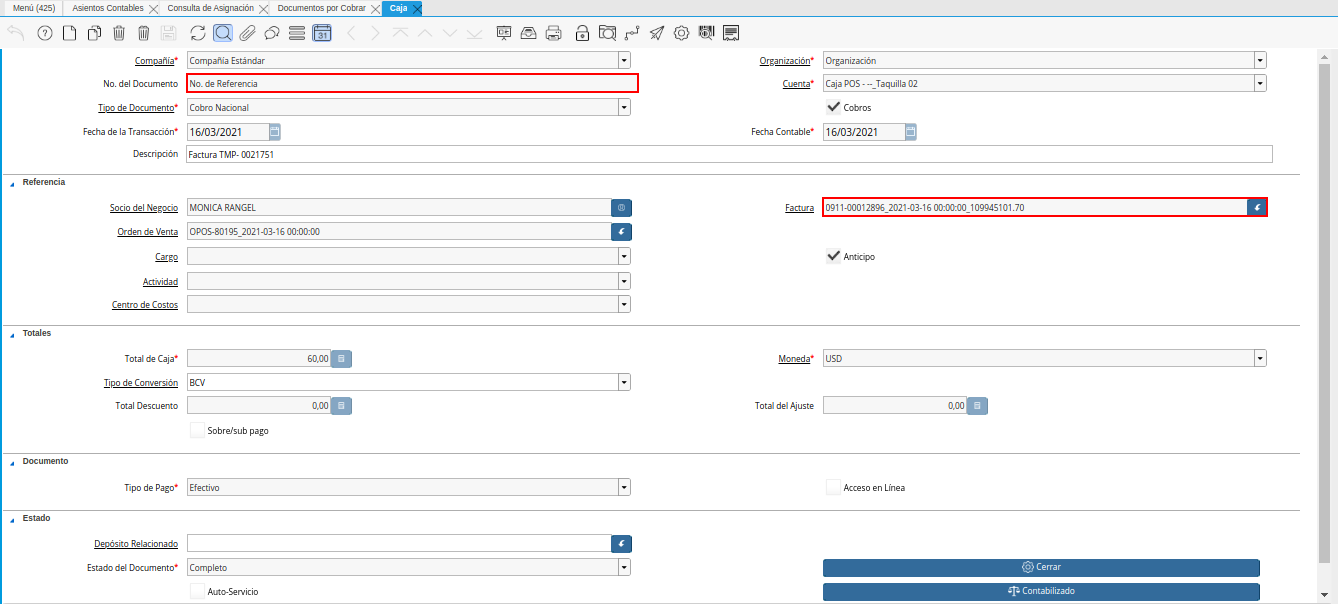Click the Help question mark icon
Image resolution: width=1338 pixels, height=605 pixels.
tap(44, 33)
